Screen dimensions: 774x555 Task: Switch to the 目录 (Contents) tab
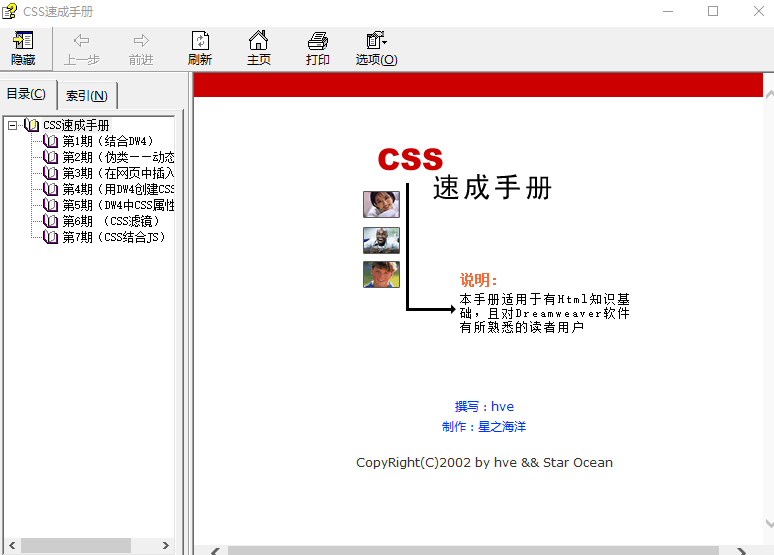tap(26, 94)
